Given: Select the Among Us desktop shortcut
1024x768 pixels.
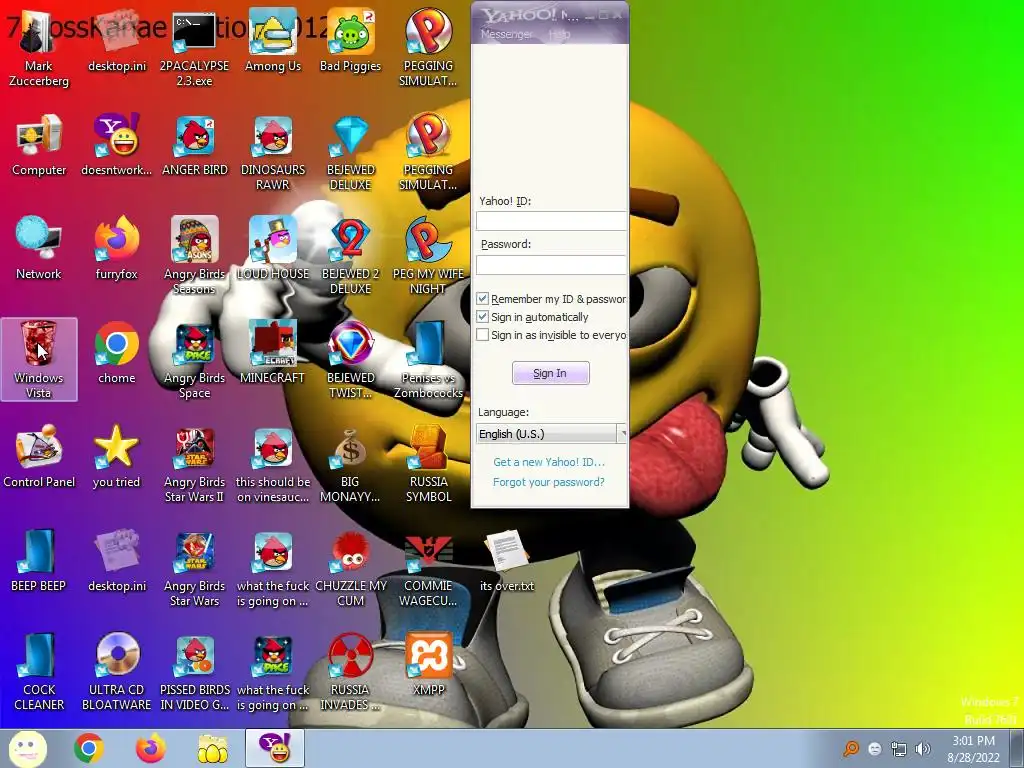Looking at the screenshot, I should point(273,41).
